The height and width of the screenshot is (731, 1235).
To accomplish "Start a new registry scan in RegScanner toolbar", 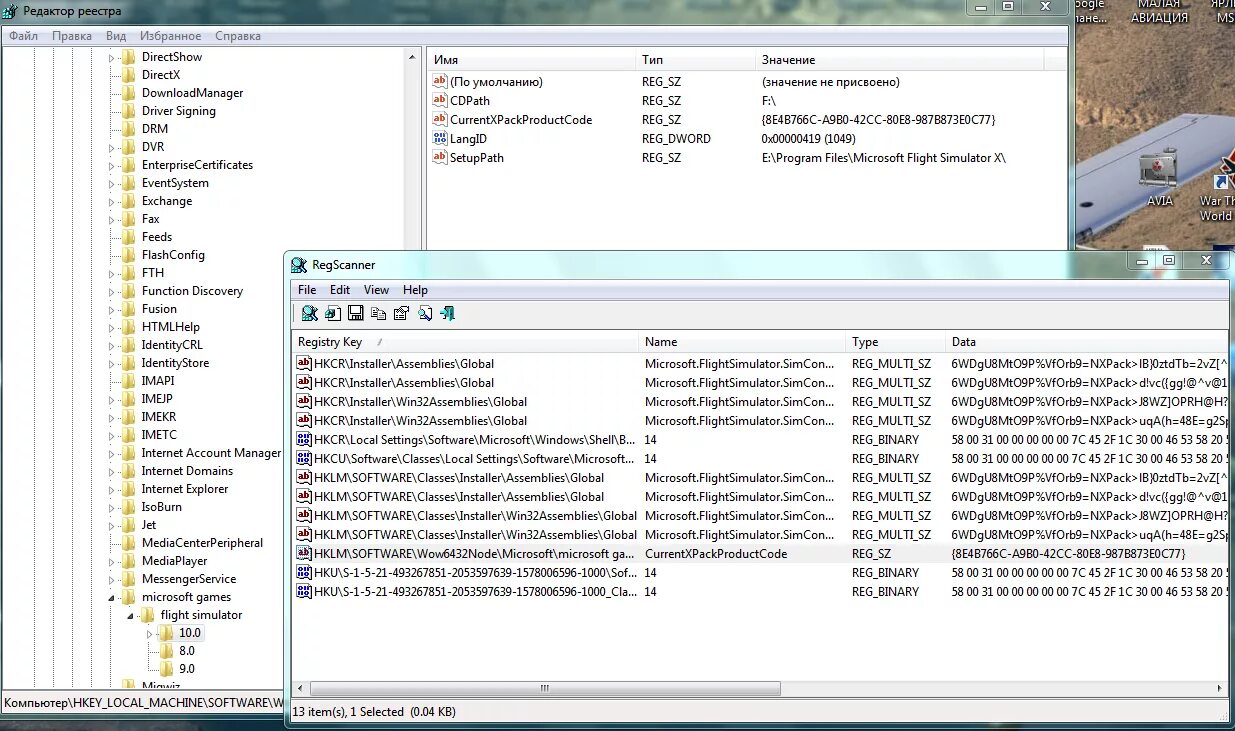I will tap(310, 313).
